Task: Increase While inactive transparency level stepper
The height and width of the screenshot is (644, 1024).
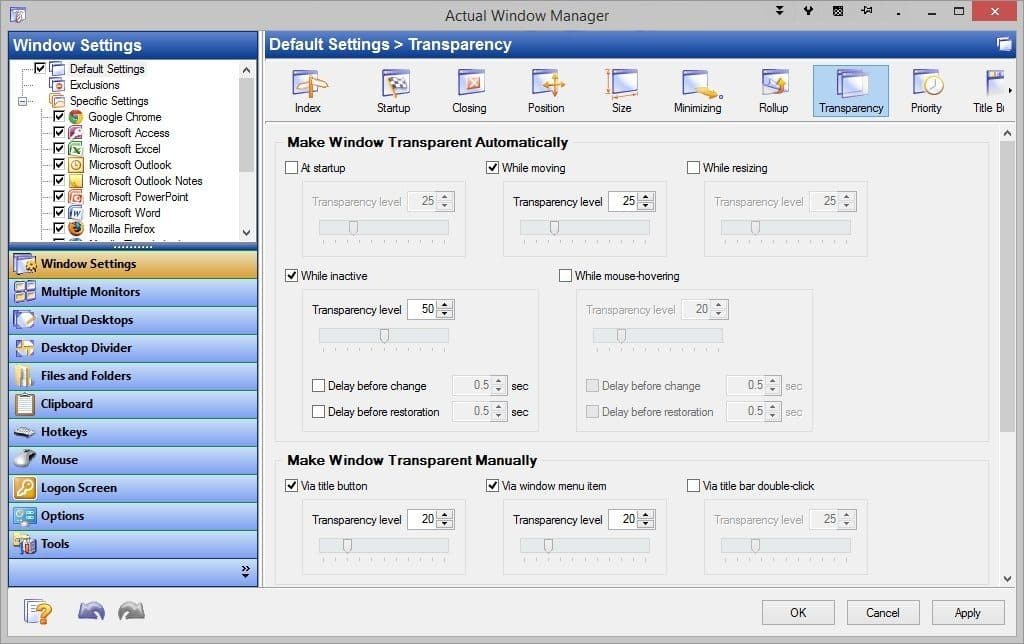Action: [x=446, y=304]
